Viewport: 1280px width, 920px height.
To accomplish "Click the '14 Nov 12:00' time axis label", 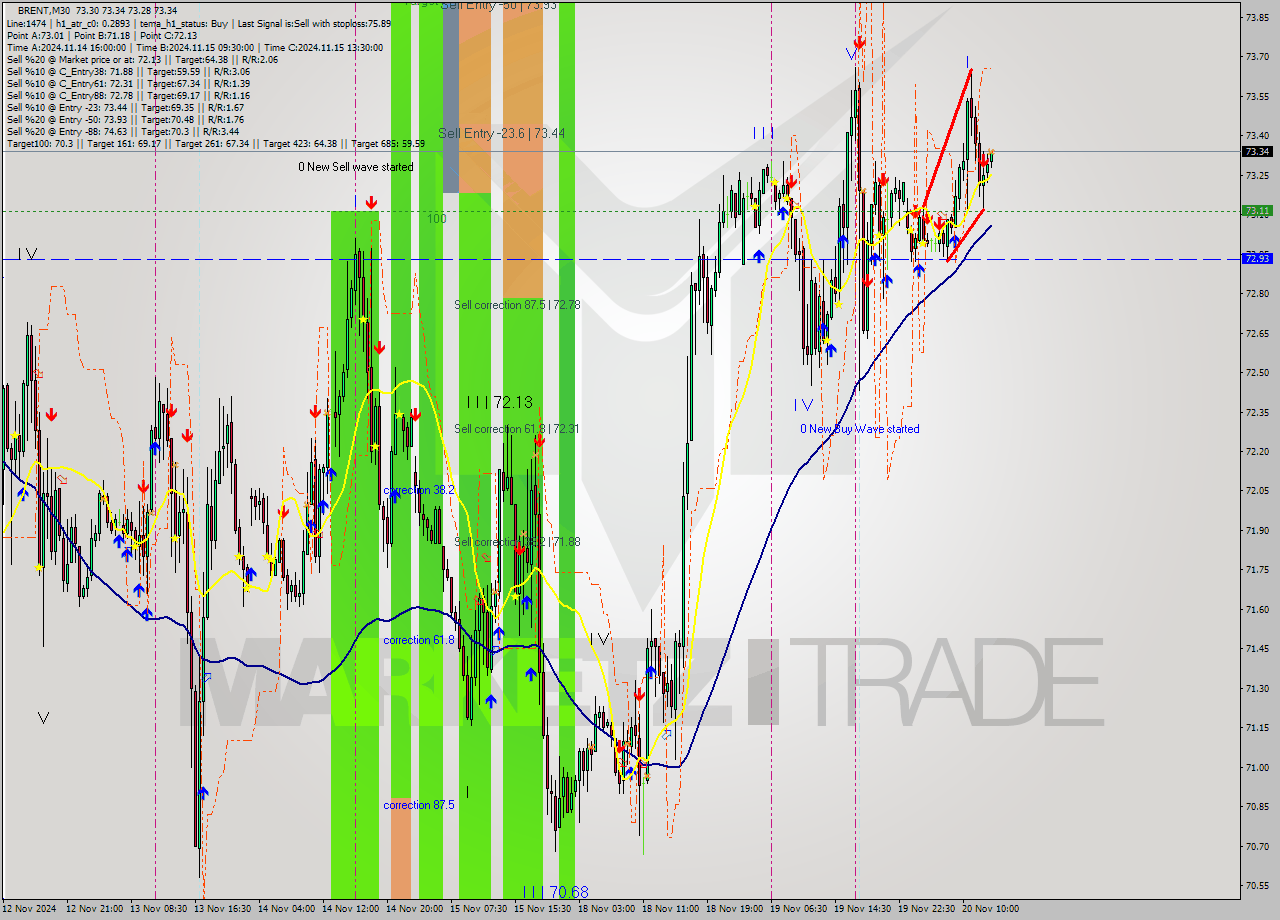I will (352, 909).
